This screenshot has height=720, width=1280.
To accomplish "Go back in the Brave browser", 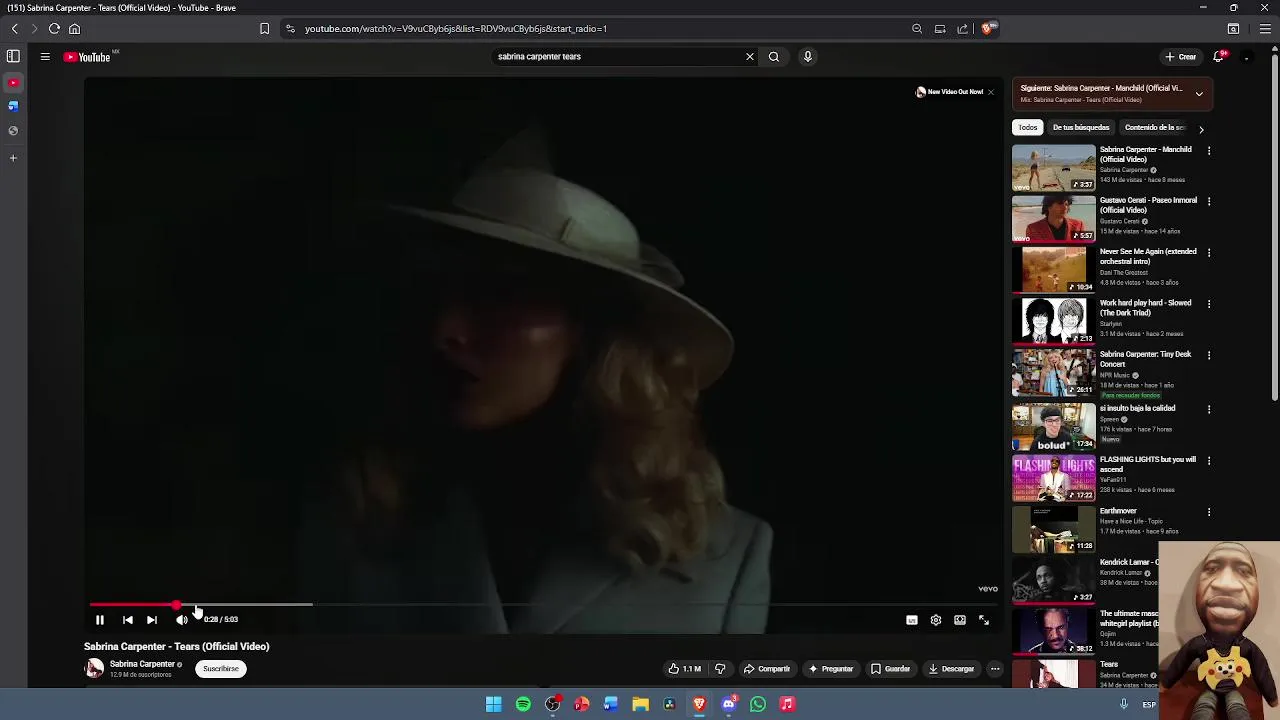I will [14, 29].
